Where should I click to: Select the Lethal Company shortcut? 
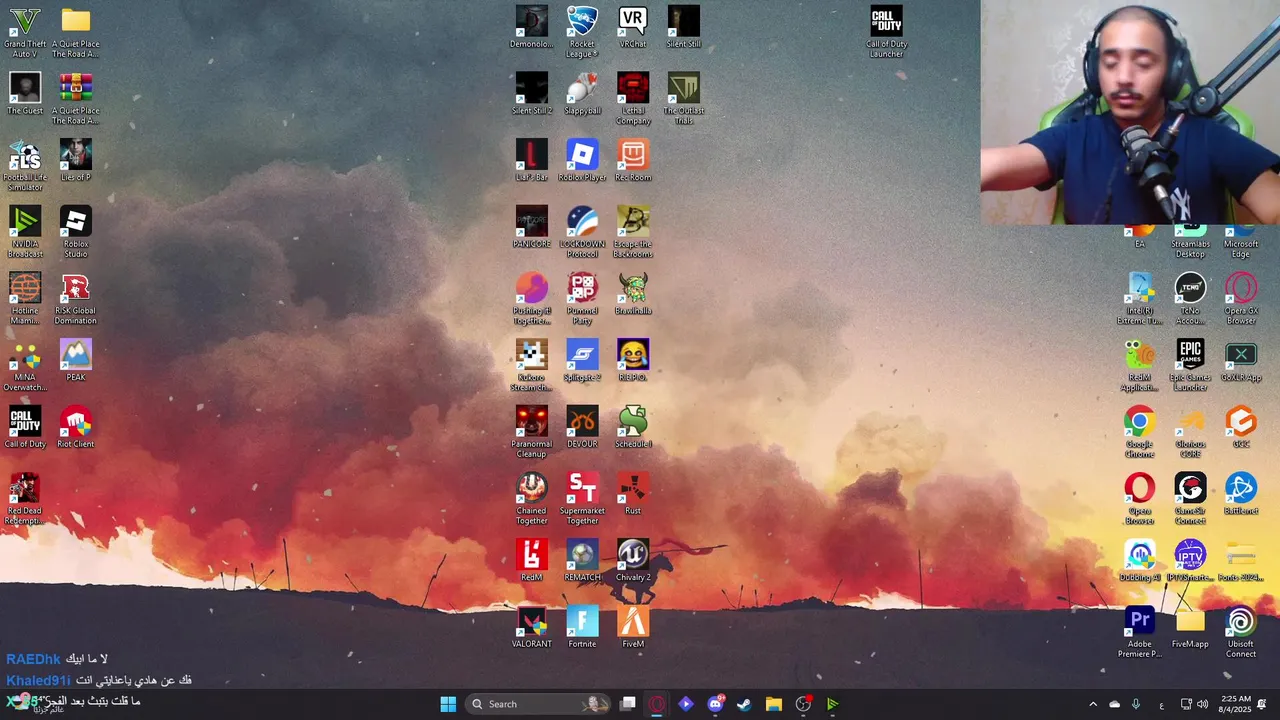click(633, 99)
